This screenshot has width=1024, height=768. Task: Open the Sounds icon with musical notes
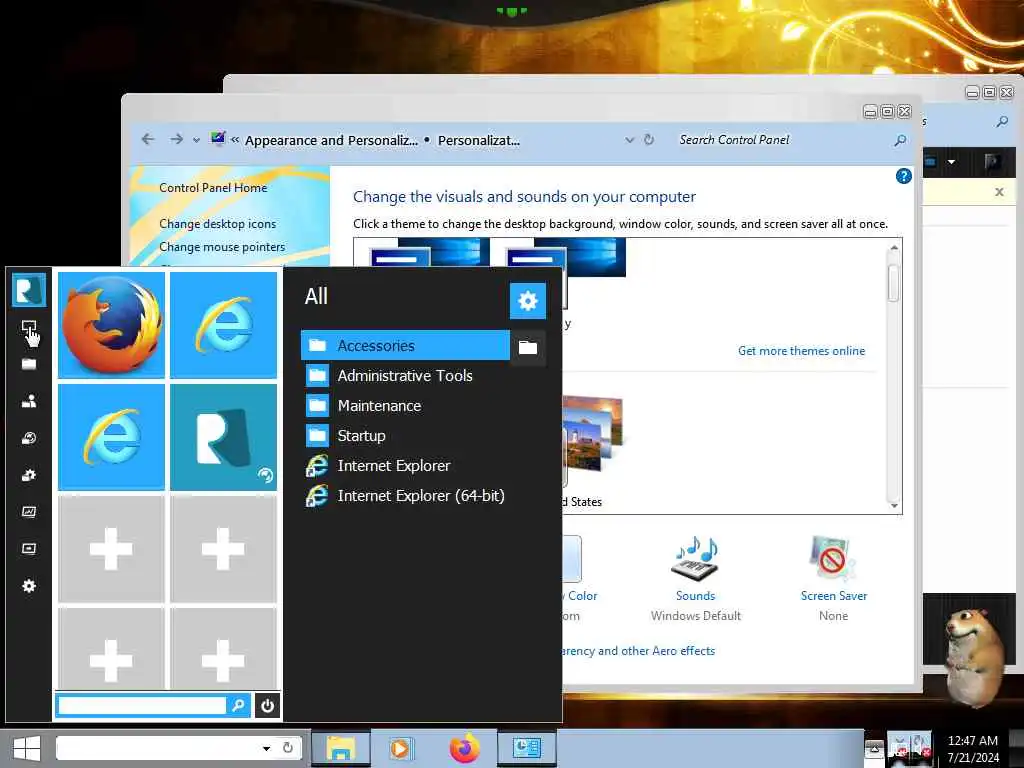coord(696,560)
